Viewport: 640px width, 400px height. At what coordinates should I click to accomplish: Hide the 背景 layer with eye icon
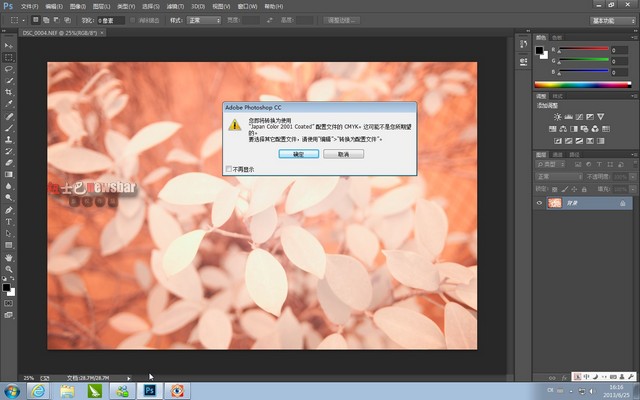pyautogui.click(x=540, y=202)
